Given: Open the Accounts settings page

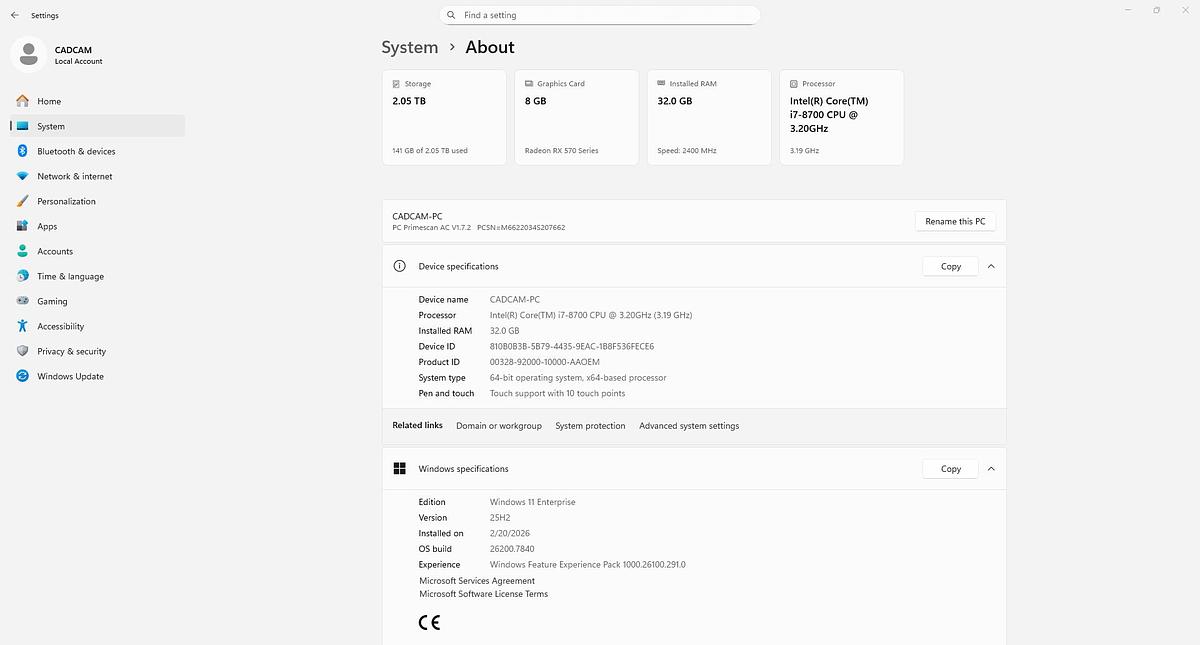Looking at the screenshot, I should (55, 251).
